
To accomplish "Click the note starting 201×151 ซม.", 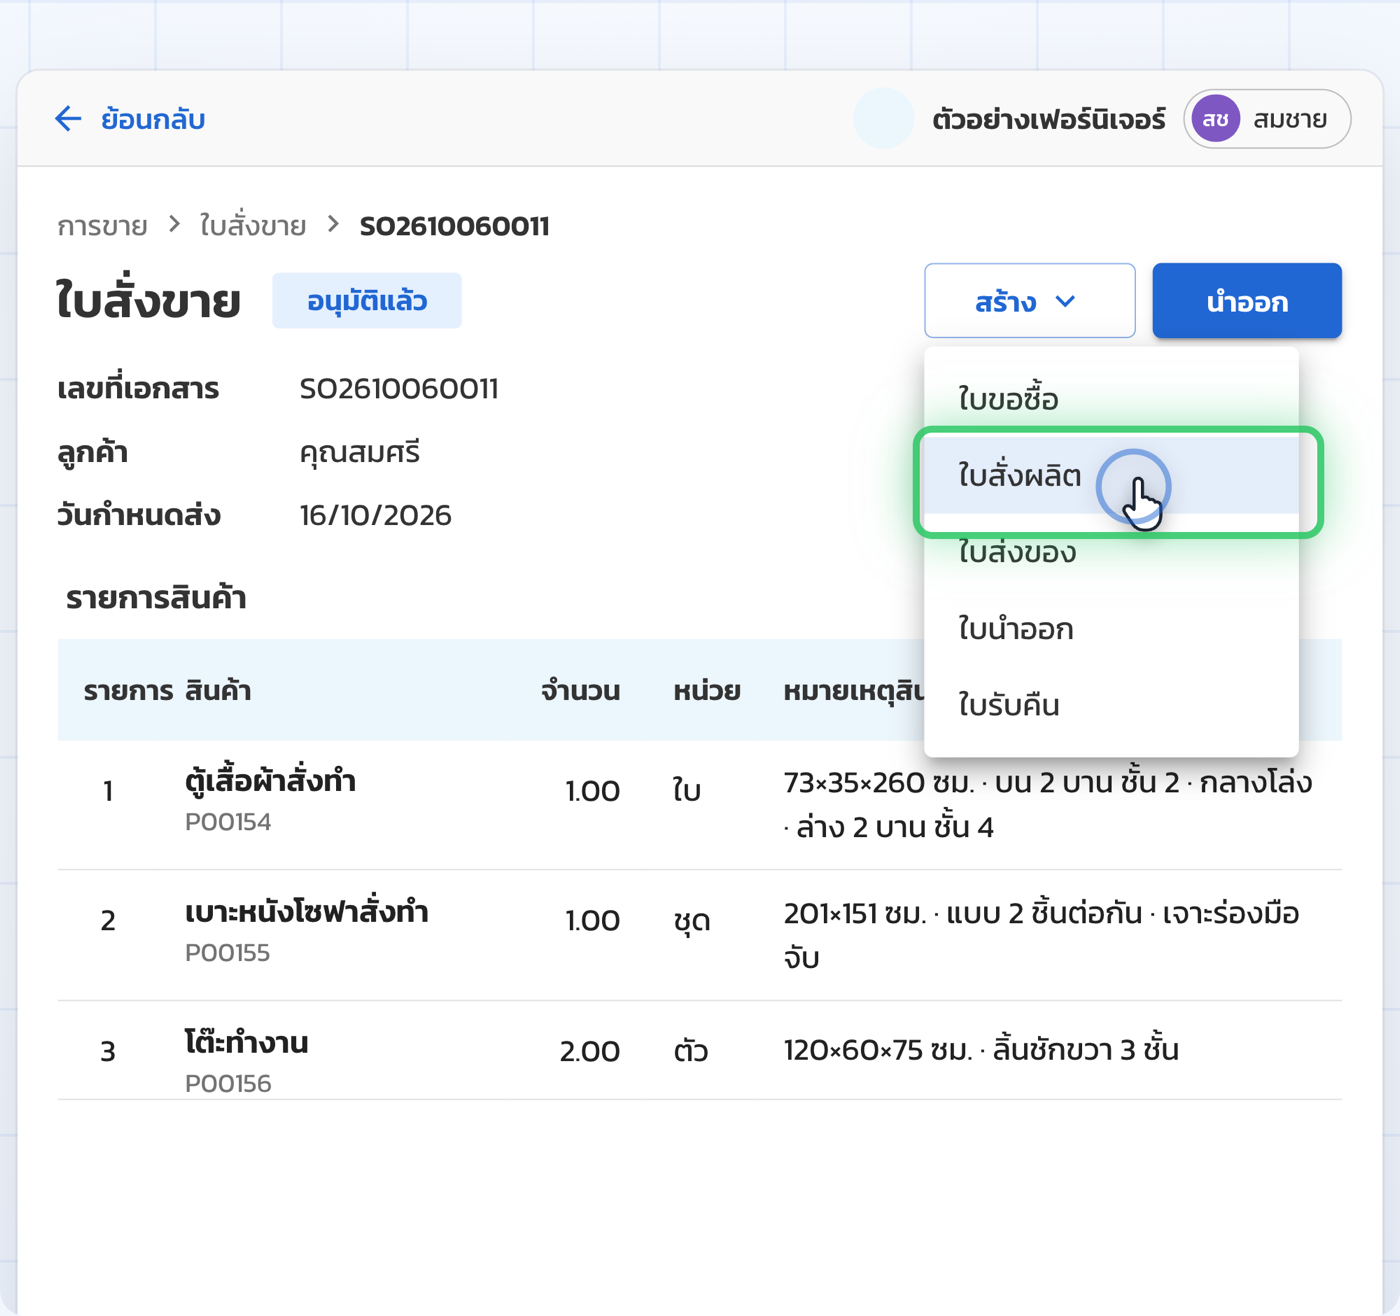I will point(1041,936).
